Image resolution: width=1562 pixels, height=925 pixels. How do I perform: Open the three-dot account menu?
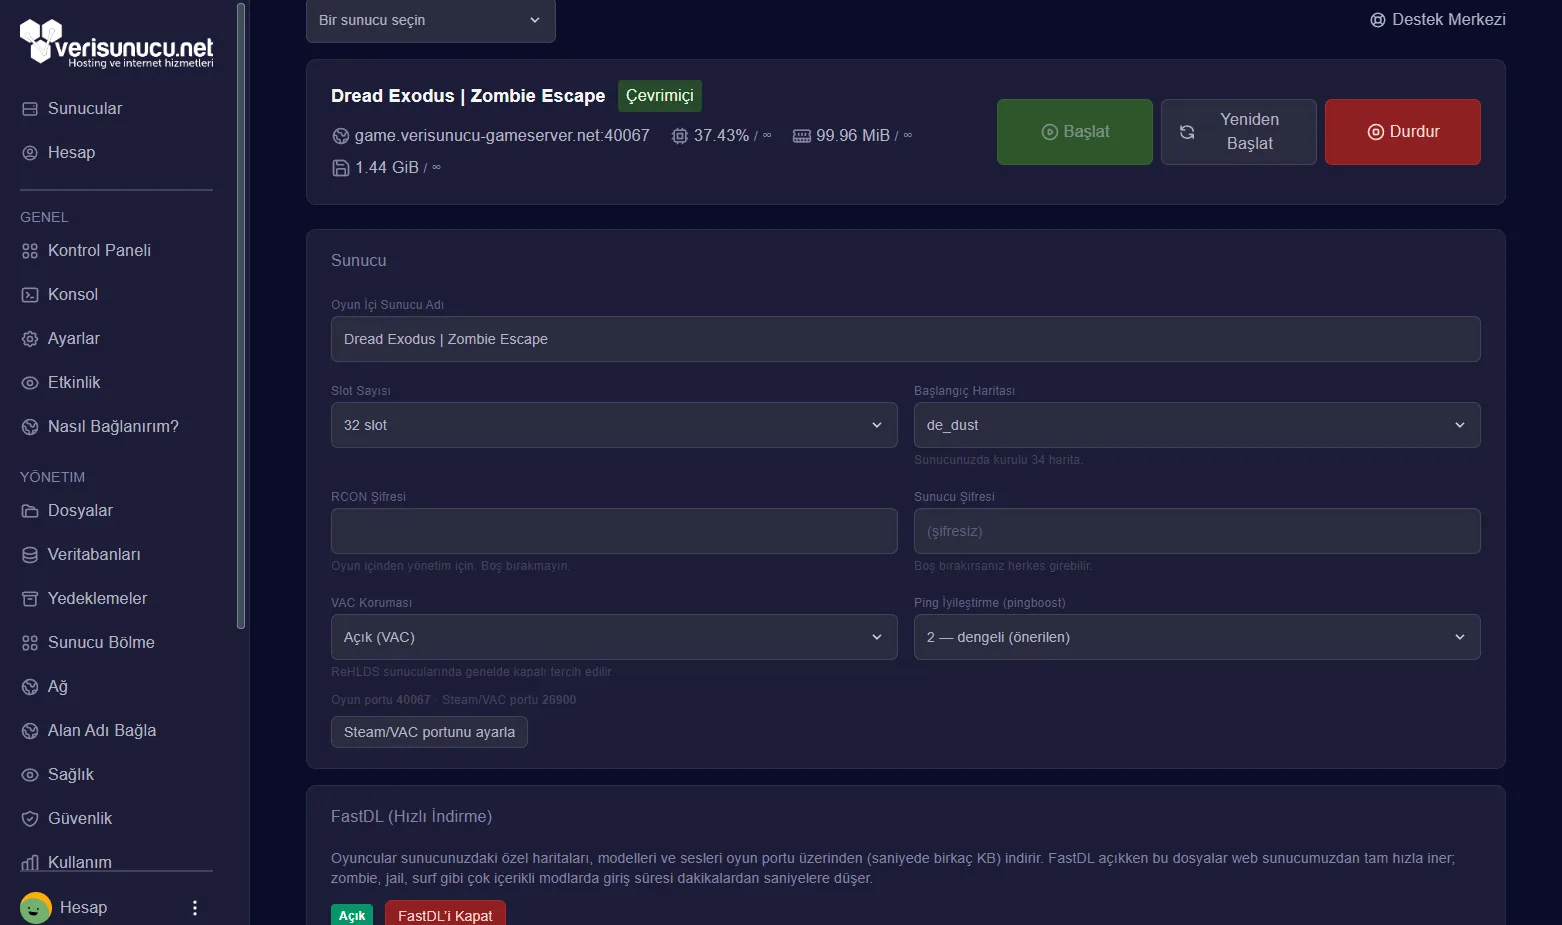click(195, 908)
